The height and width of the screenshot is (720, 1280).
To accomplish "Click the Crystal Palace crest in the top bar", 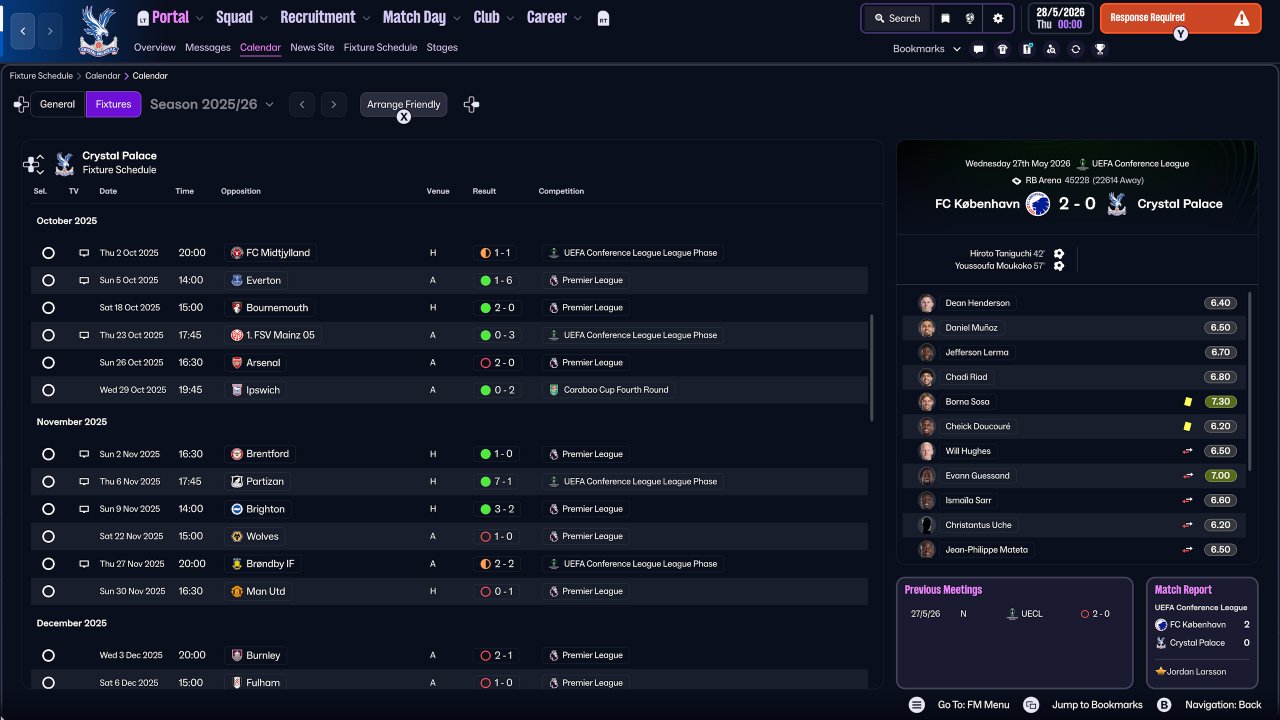I will pyautogui.click(x=98, y=31).
